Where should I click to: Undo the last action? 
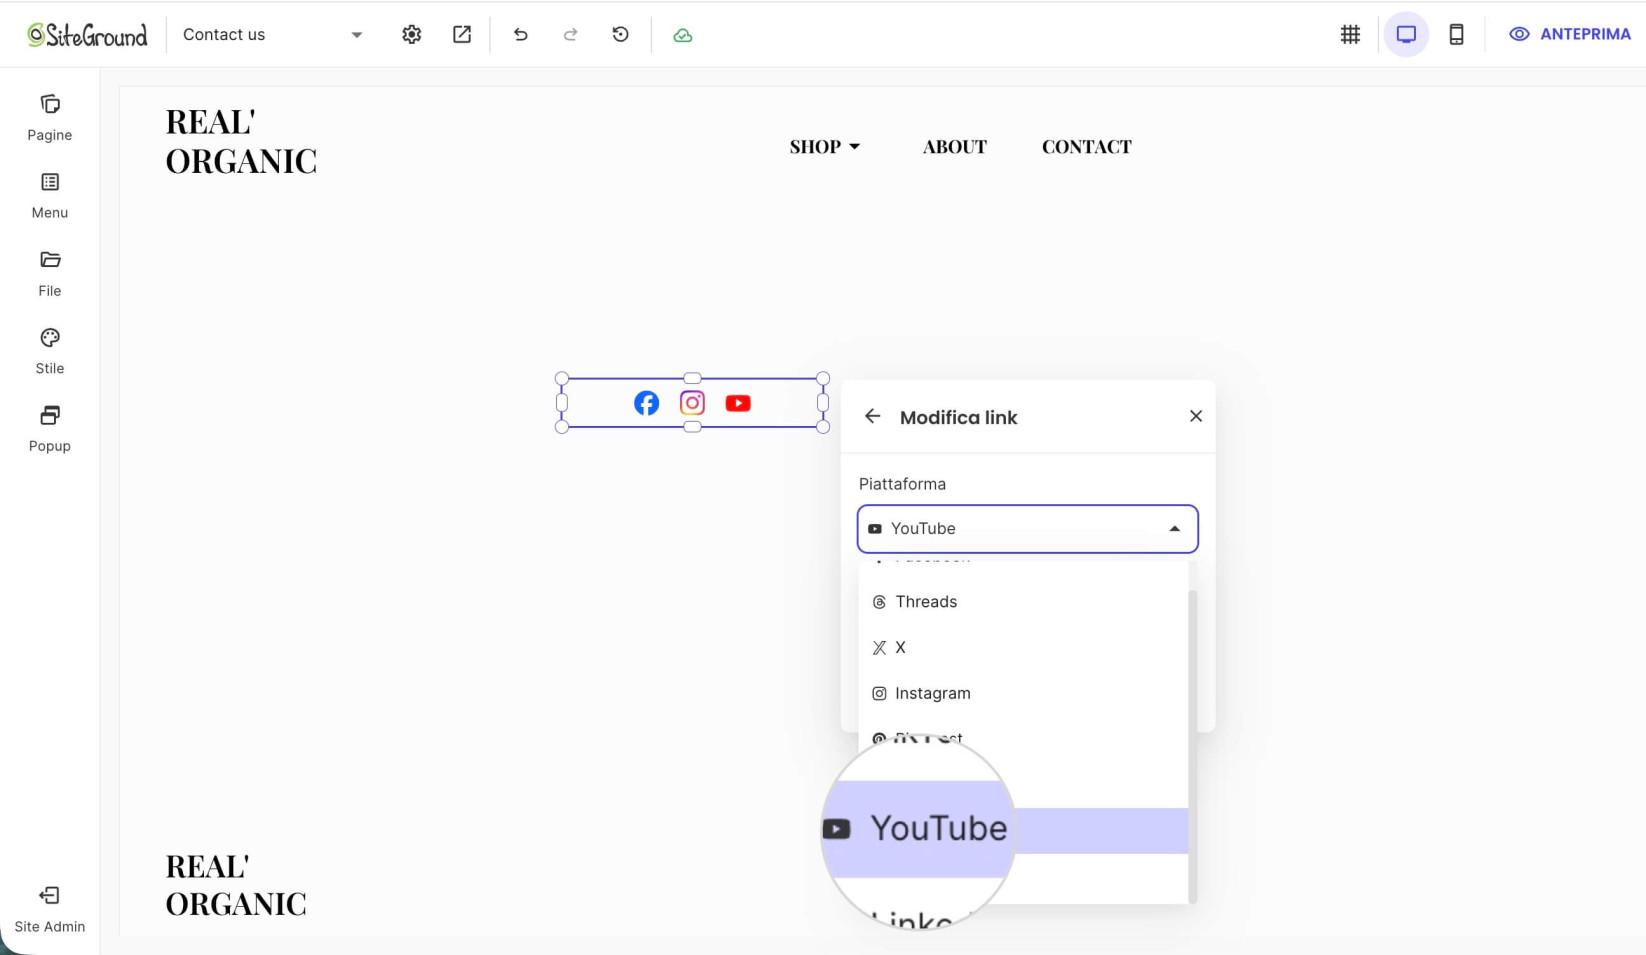[x=520, y=35]
